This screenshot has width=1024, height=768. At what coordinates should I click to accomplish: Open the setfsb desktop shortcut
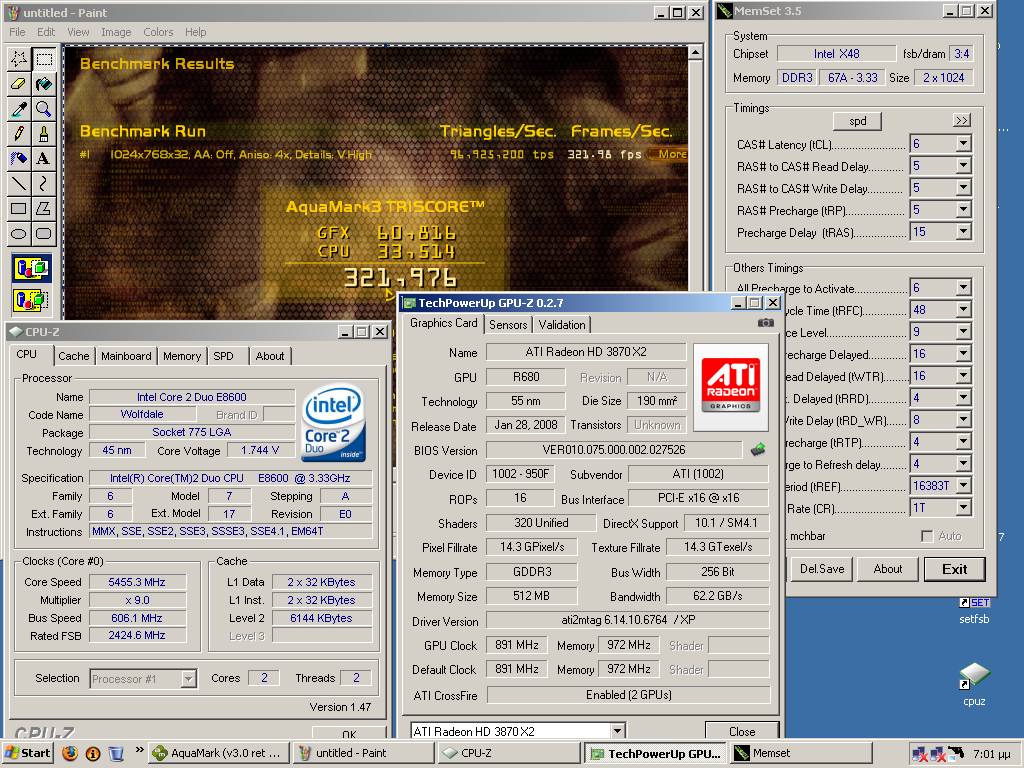click(x=974, y=611)
